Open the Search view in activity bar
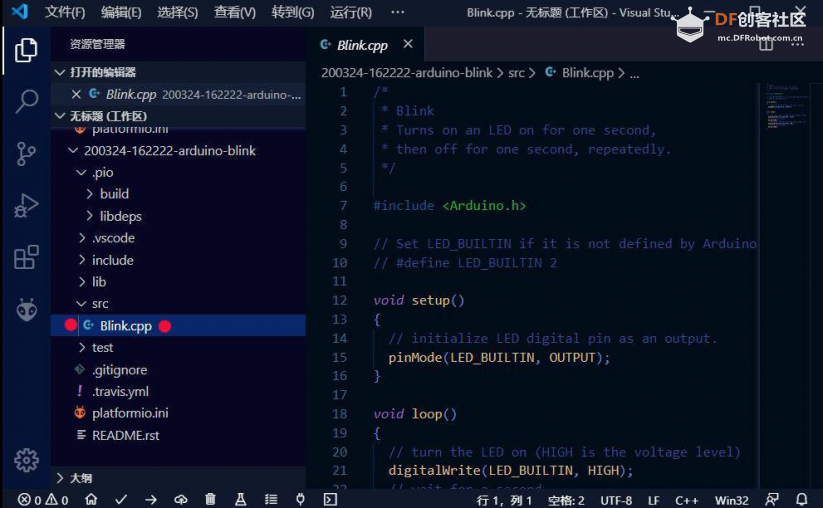The image size is (823, 508). (26, 101)
